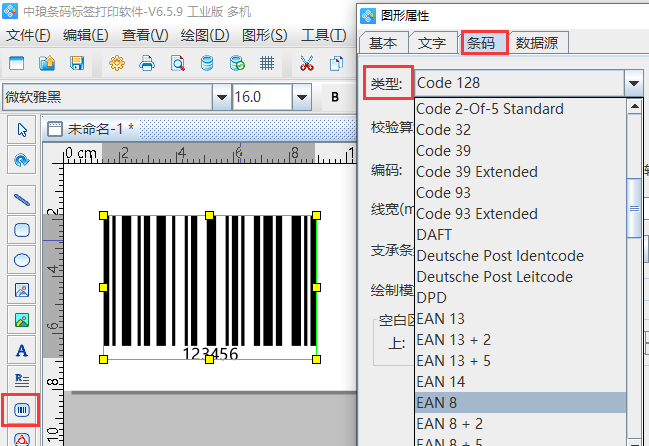Choose EAN 14 barcode type
Screen dimensions: 649x446
(520, 382)
